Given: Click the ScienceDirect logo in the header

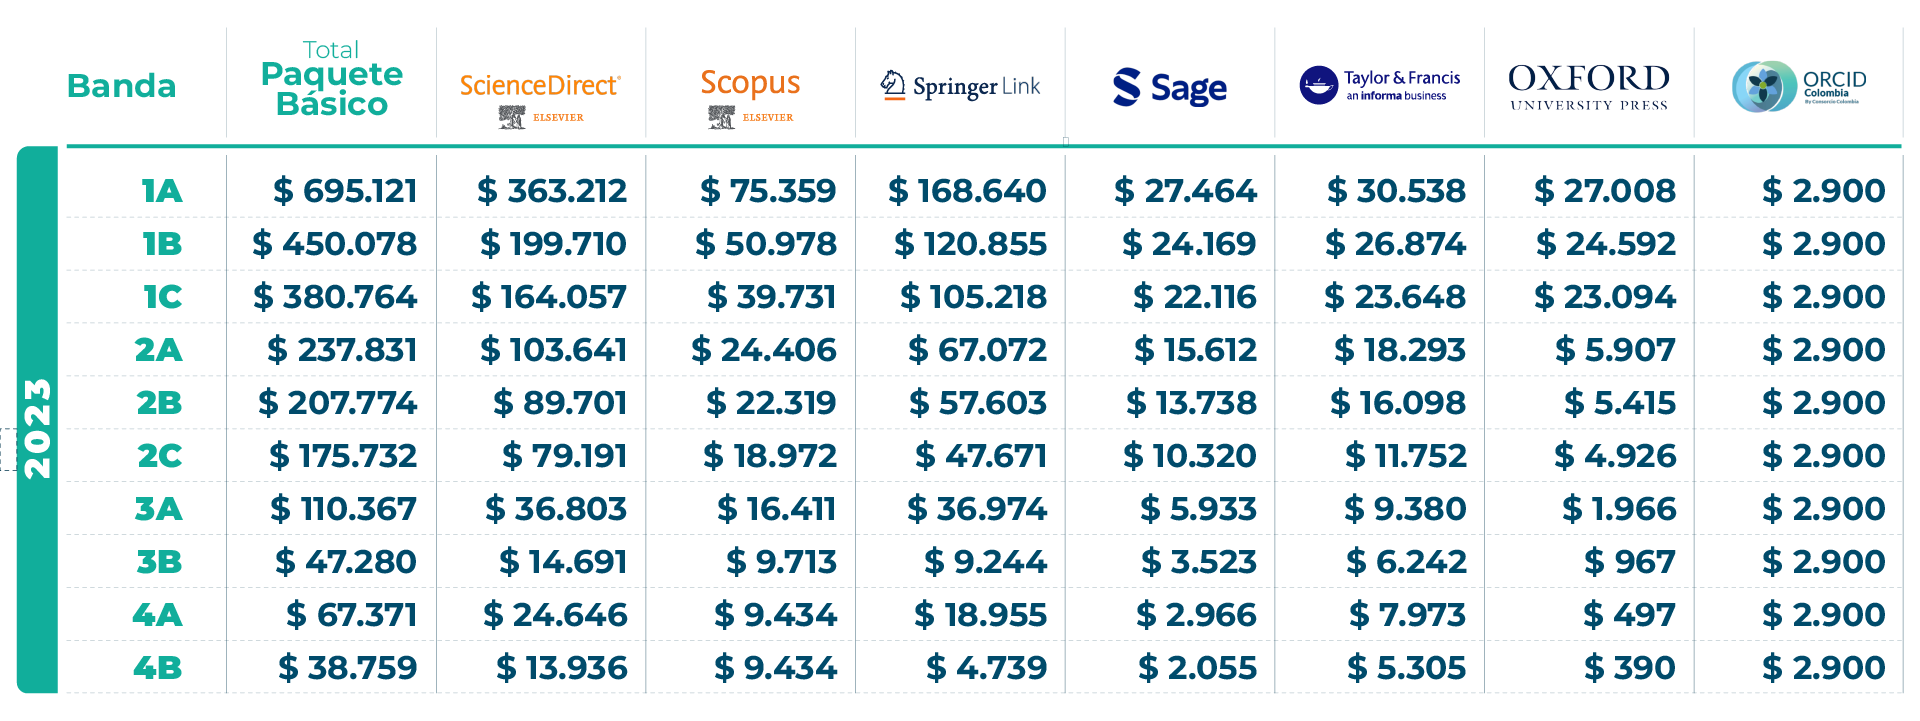Looking at the screenshot, I should (x=540, y=87).
